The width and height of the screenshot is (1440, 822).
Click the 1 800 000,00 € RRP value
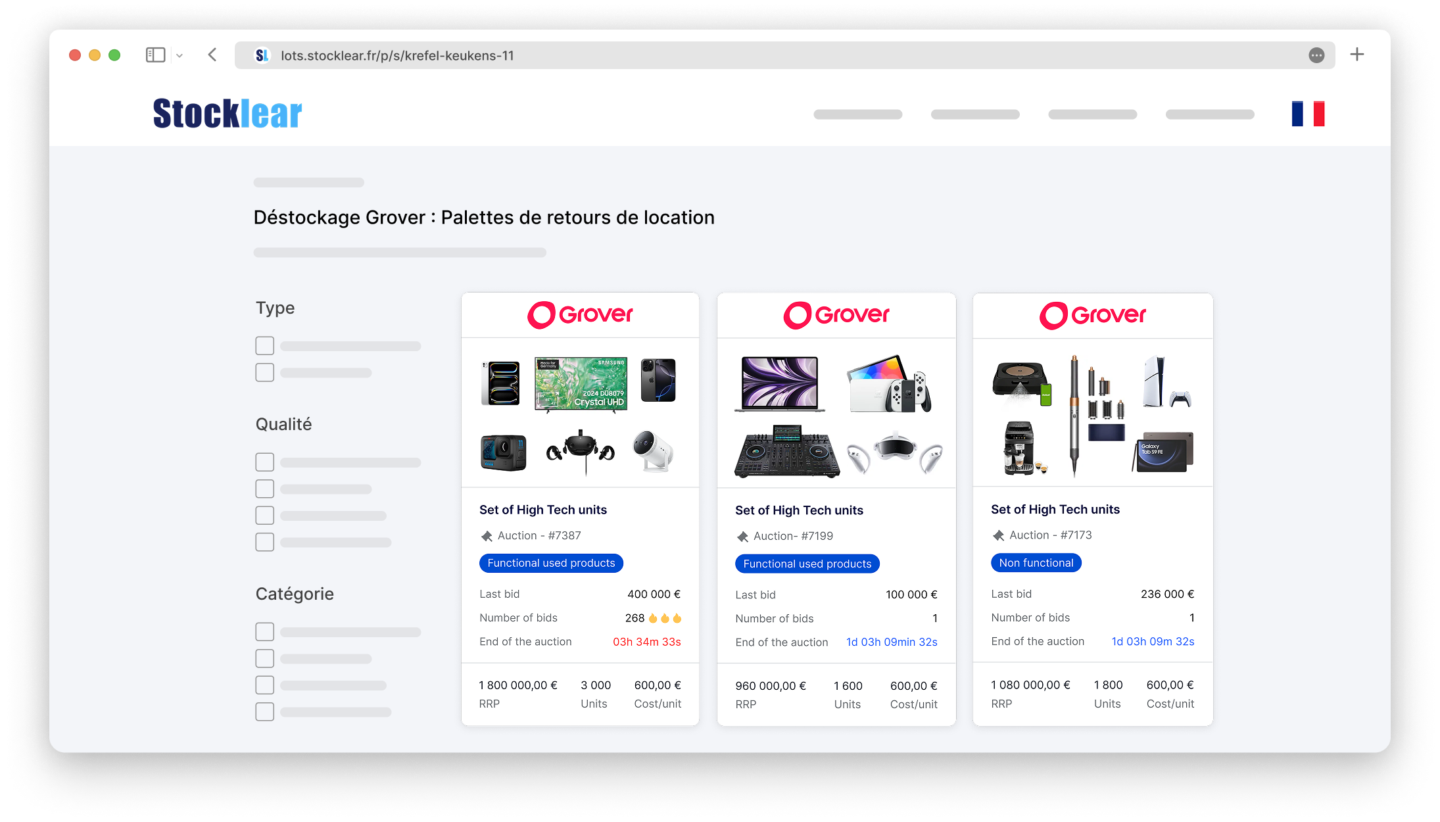coord(518,686)
